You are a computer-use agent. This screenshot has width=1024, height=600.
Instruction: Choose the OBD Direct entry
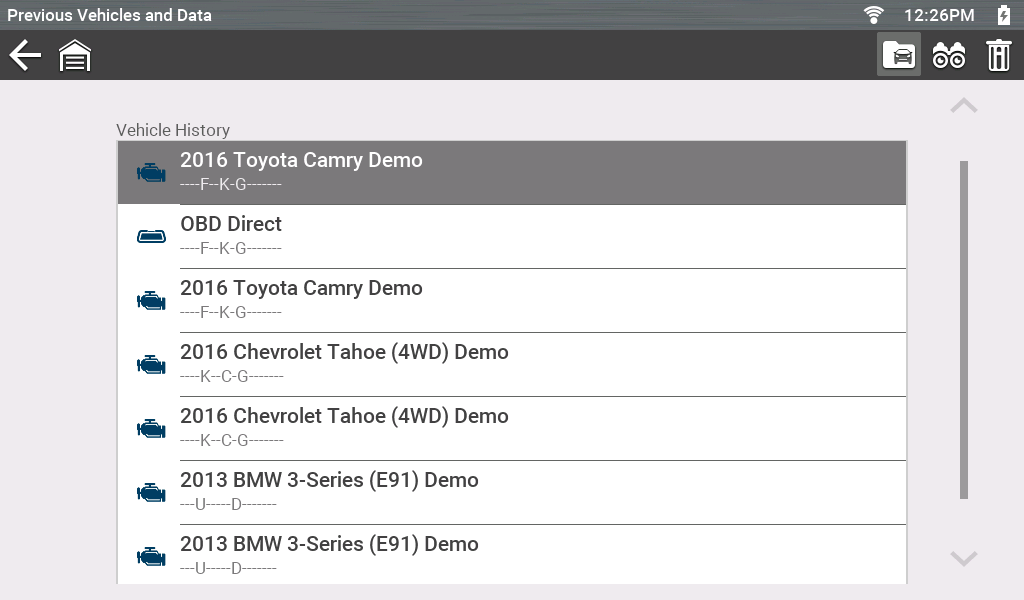(x=511, y=236)
